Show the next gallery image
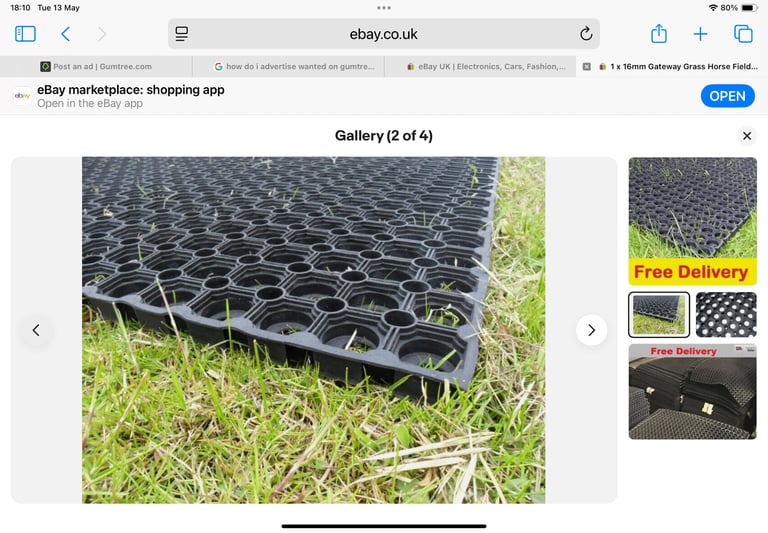Screen dimensions: 768x533 pos(591,330)
